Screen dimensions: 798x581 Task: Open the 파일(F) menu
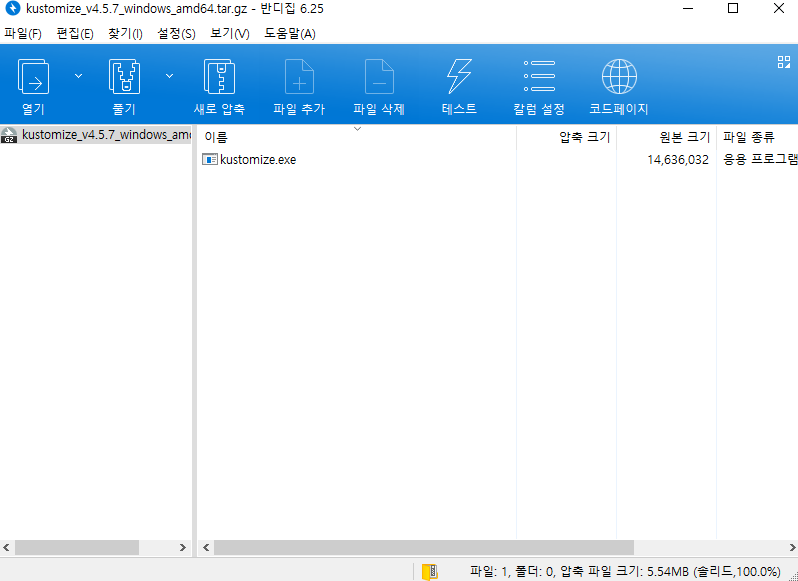pos(23,34)
